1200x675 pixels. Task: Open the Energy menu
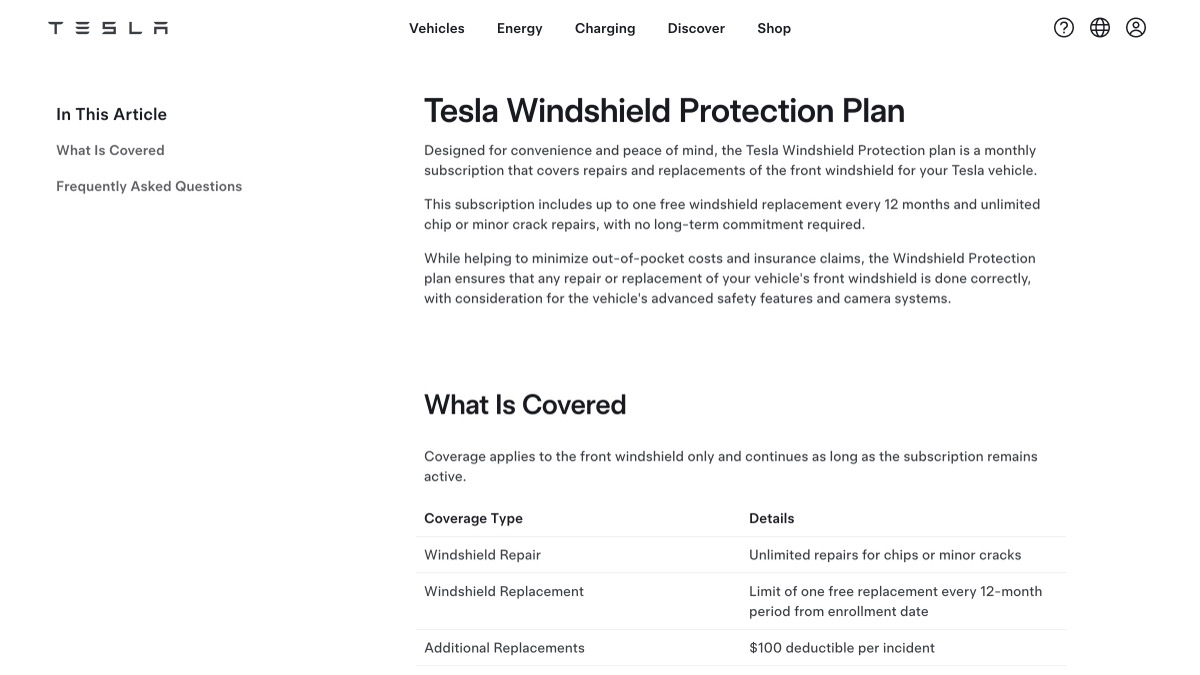pos(520,28)
